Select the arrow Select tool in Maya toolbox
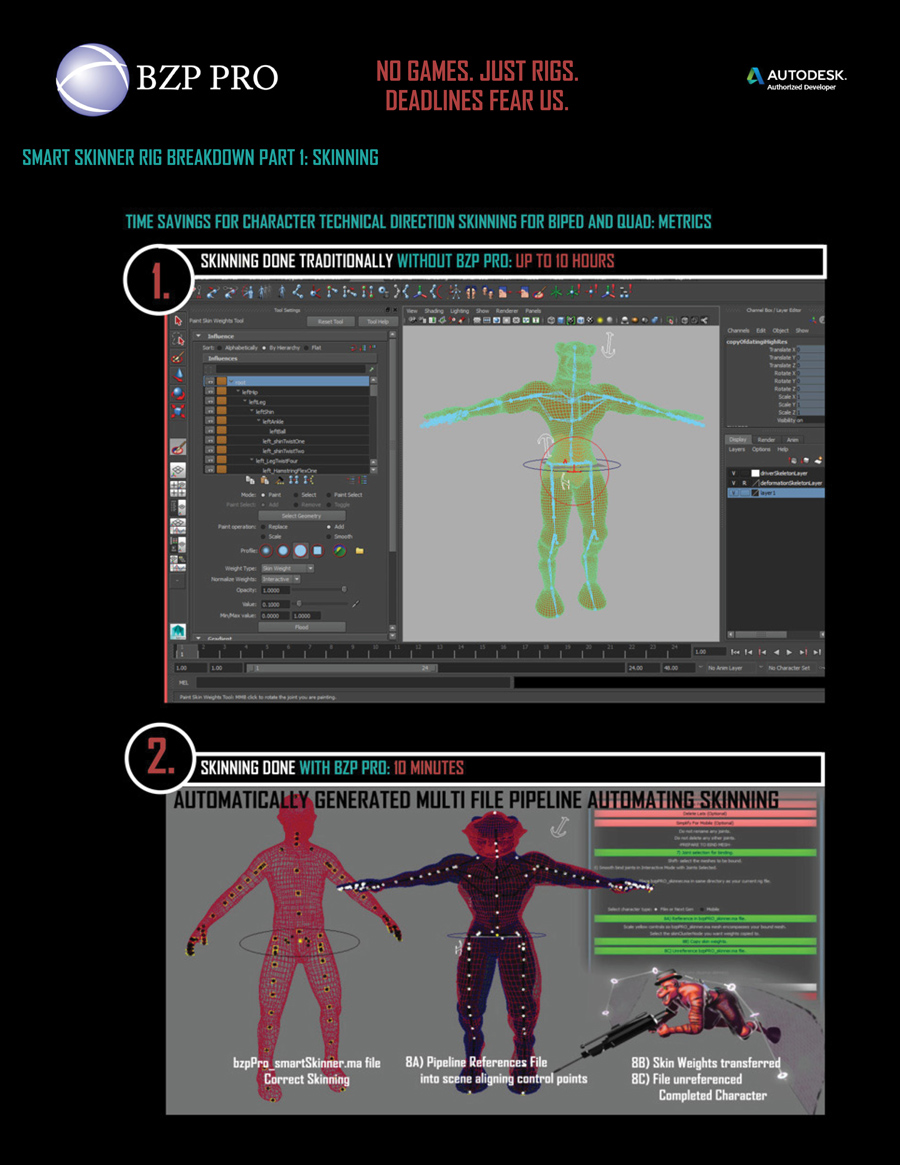 point(178,321)
